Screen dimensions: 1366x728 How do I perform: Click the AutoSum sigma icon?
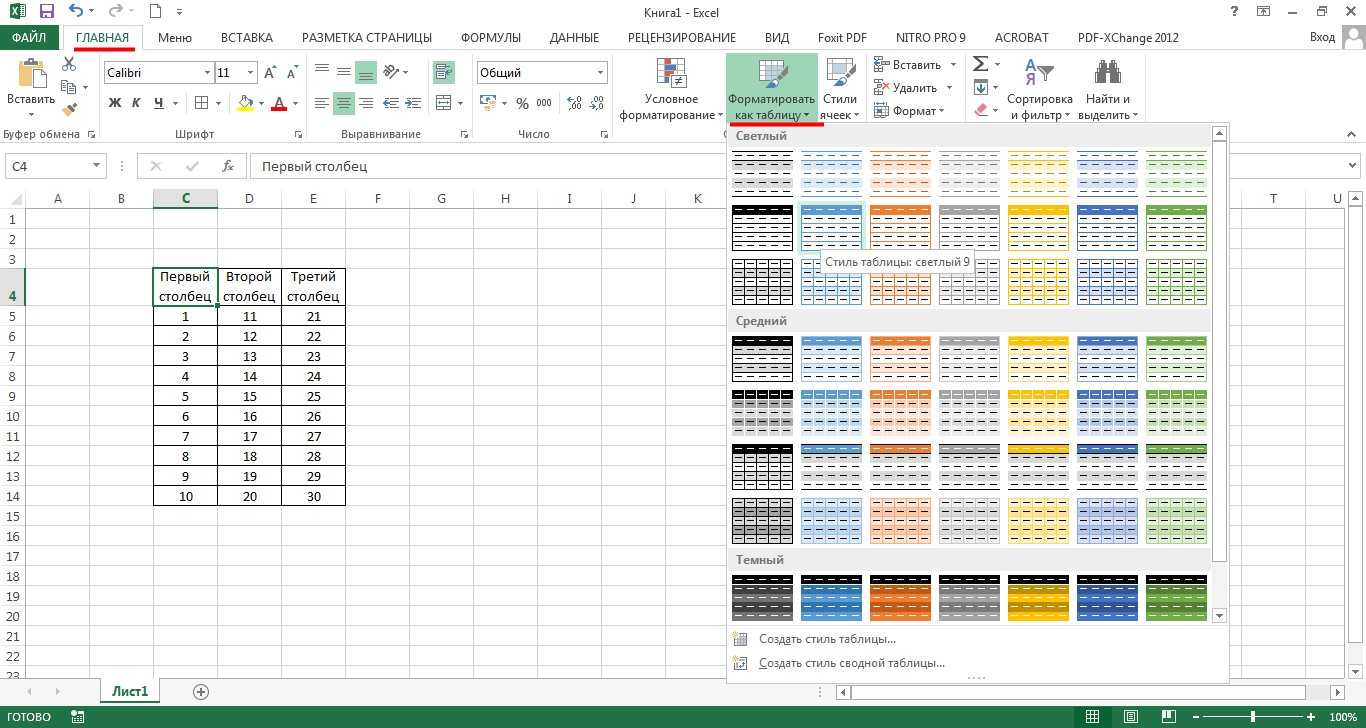point(980,64)
